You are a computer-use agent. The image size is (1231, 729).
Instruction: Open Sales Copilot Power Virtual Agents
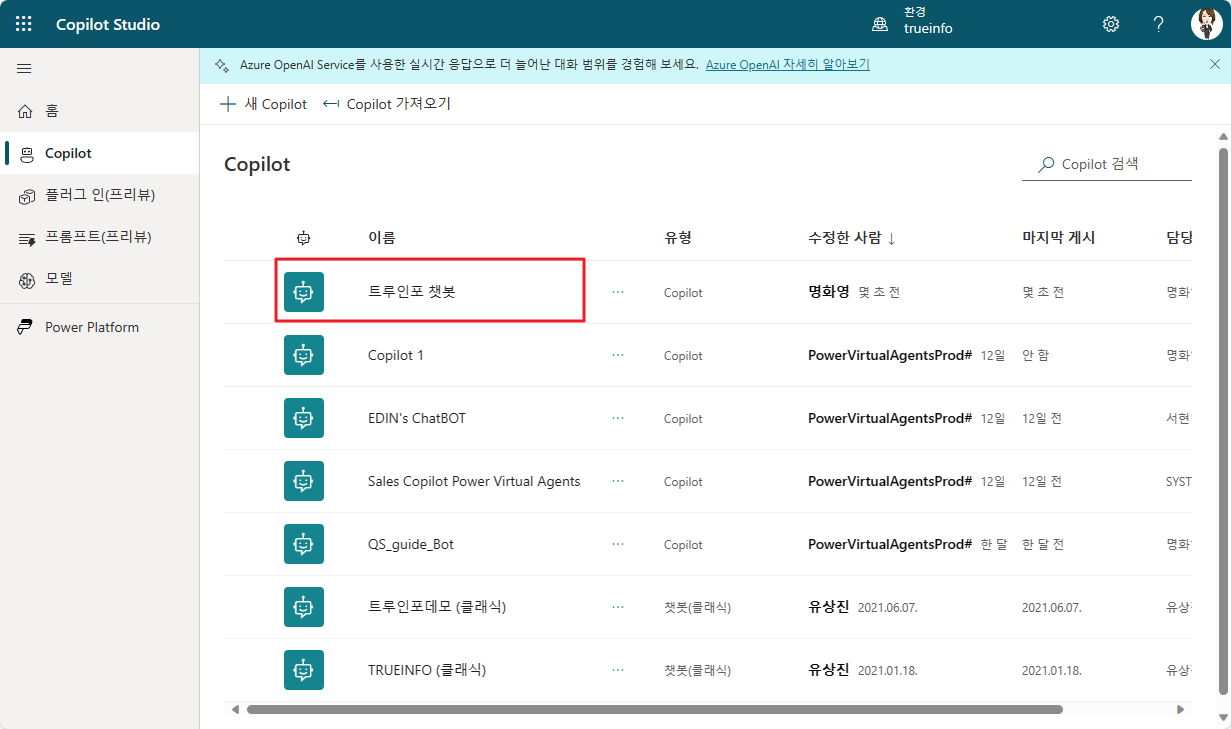pyautogui.click(x=474, y=481)
